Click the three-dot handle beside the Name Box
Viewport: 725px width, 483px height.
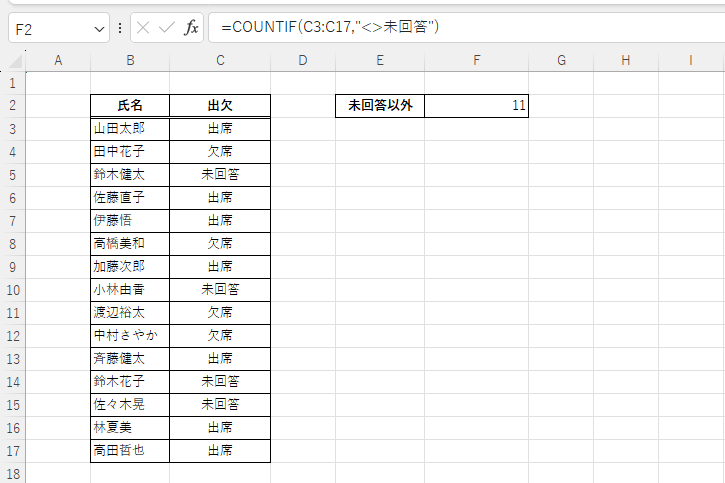click(x=120, y=28)
